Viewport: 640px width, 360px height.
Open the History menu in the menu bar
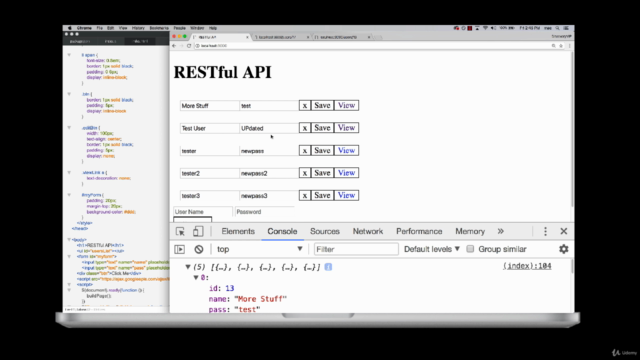tap(138, 28)
